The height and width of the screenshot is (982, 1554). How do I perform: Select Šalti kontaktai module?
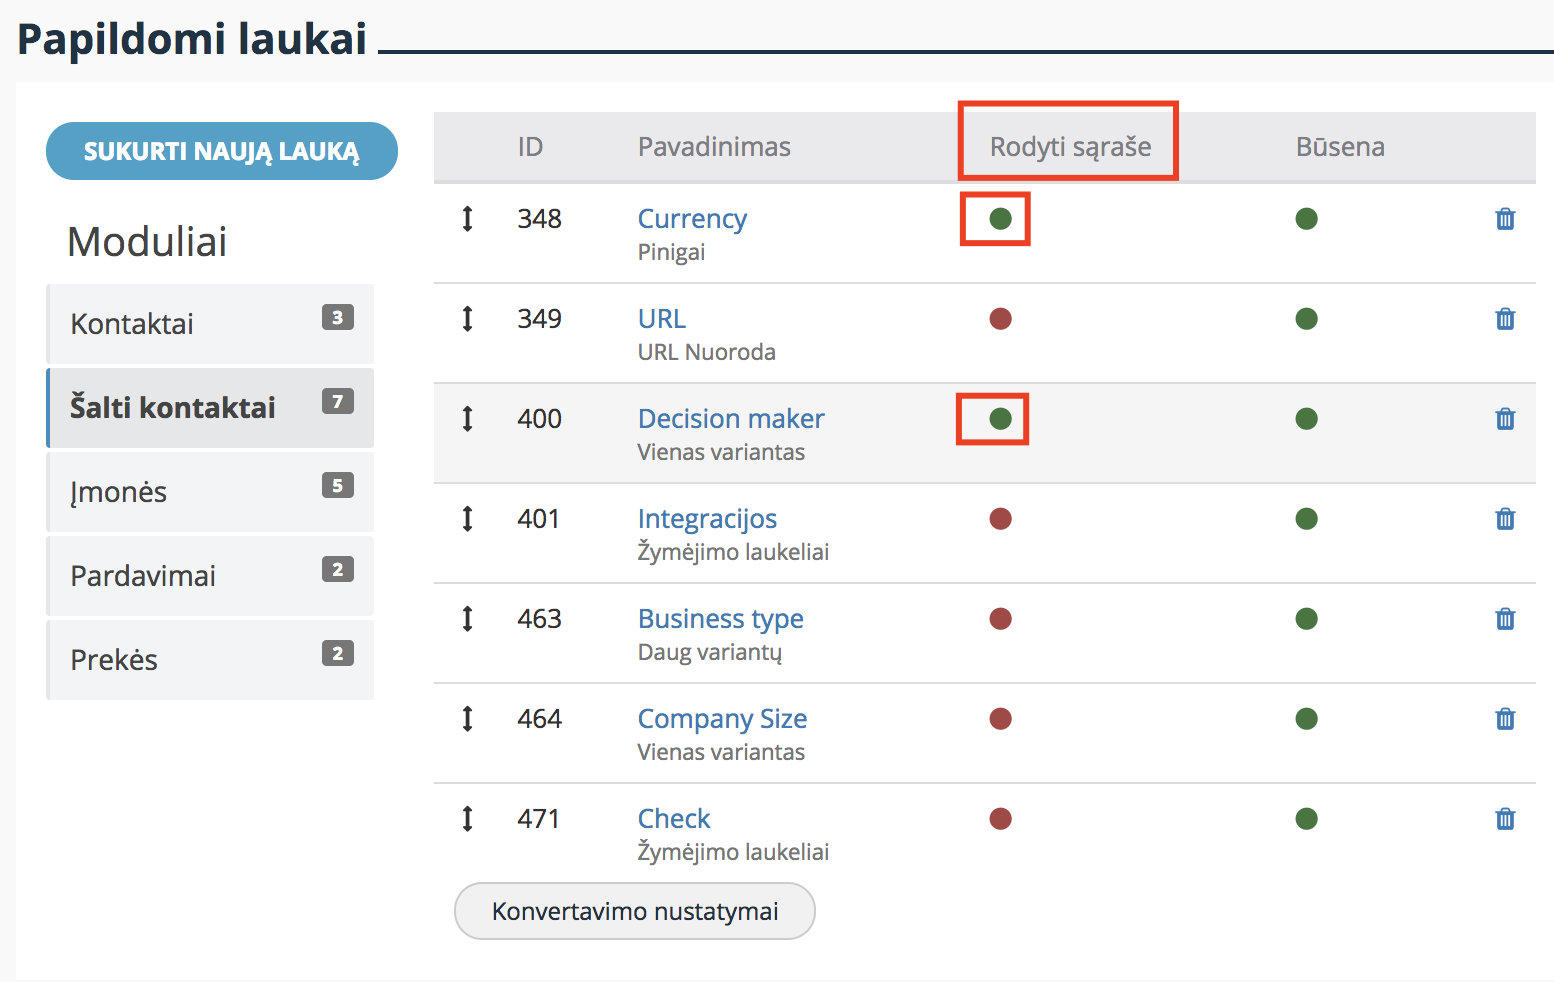[x=210, y=408]
